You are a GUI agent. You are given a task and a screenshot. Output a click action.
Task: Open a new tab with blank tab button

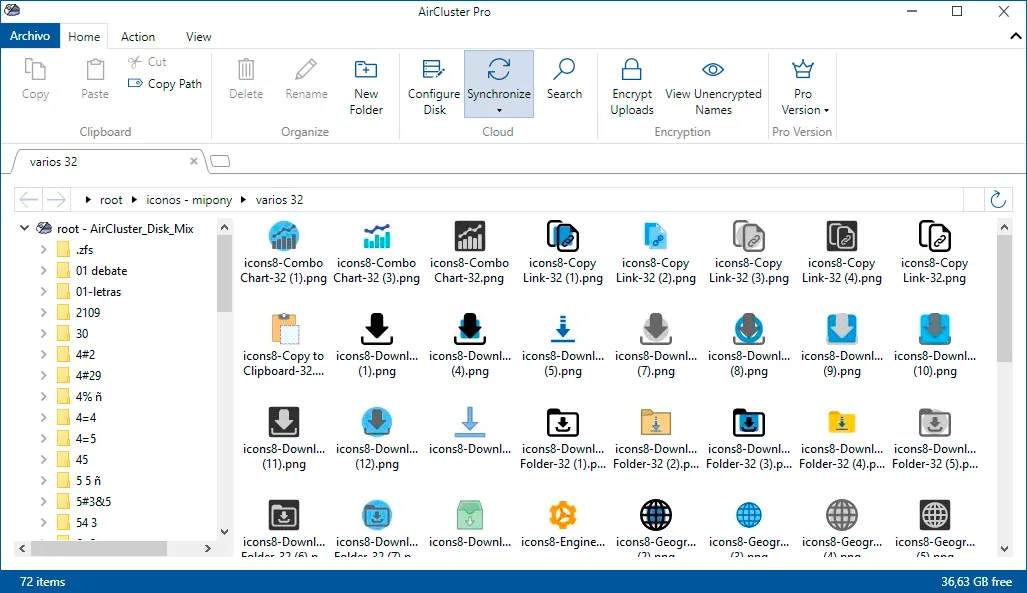(x=220, y=161)
